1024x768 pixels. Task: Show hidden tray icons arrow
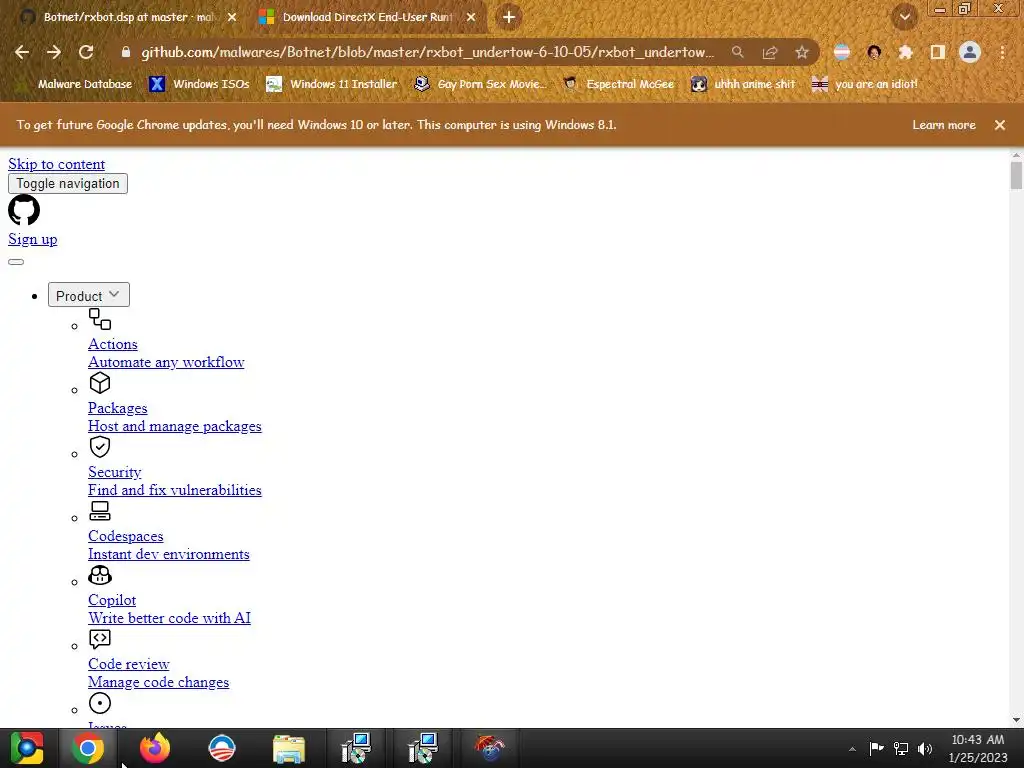pos(852,749)
